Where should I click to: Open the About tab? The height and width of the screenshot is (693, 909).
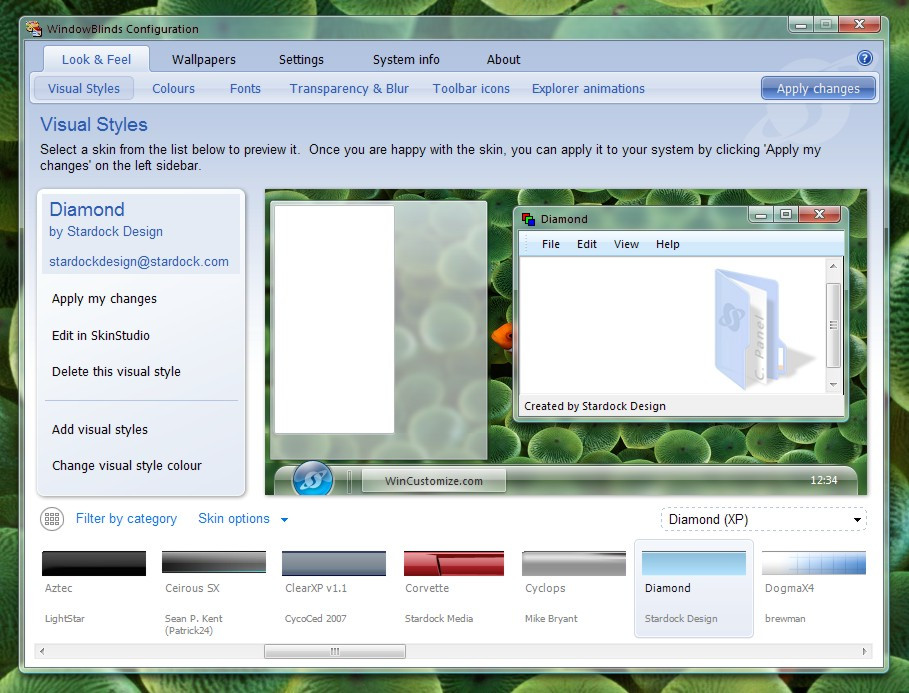[503, 59]
